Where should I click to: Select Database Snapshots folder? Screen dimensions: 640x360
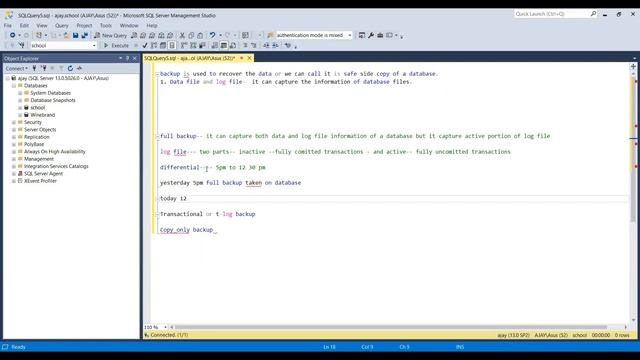pyautogui.click(x=53, y=100)
